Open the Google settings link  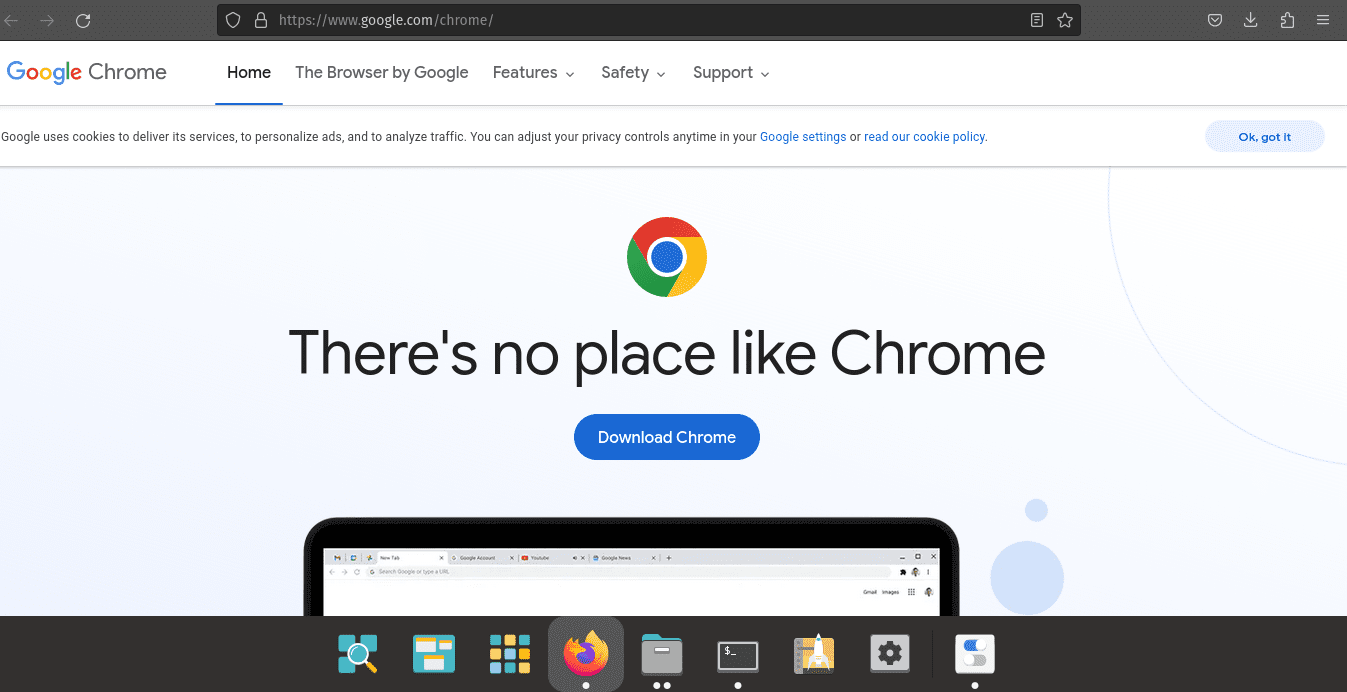(803, 137)
